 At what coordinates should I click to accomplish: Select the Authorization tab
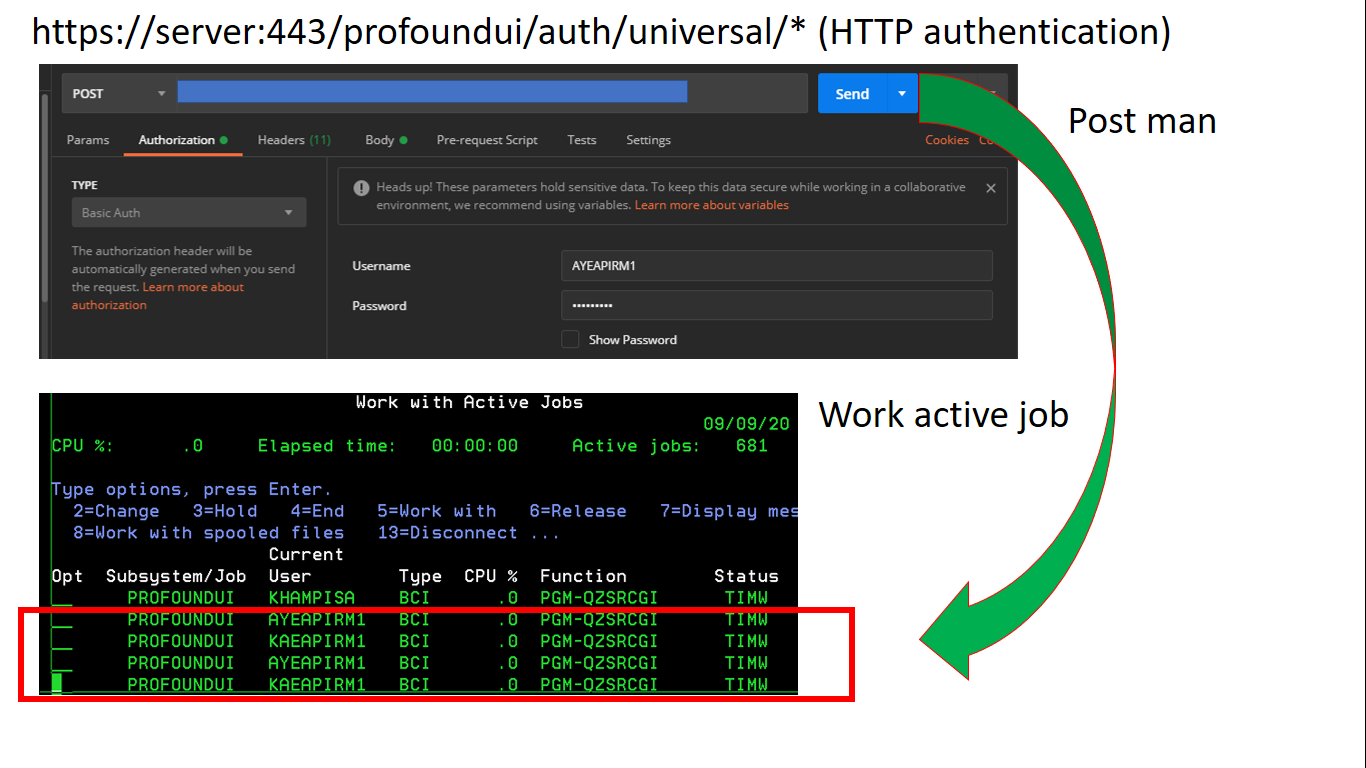click(183, 140)
